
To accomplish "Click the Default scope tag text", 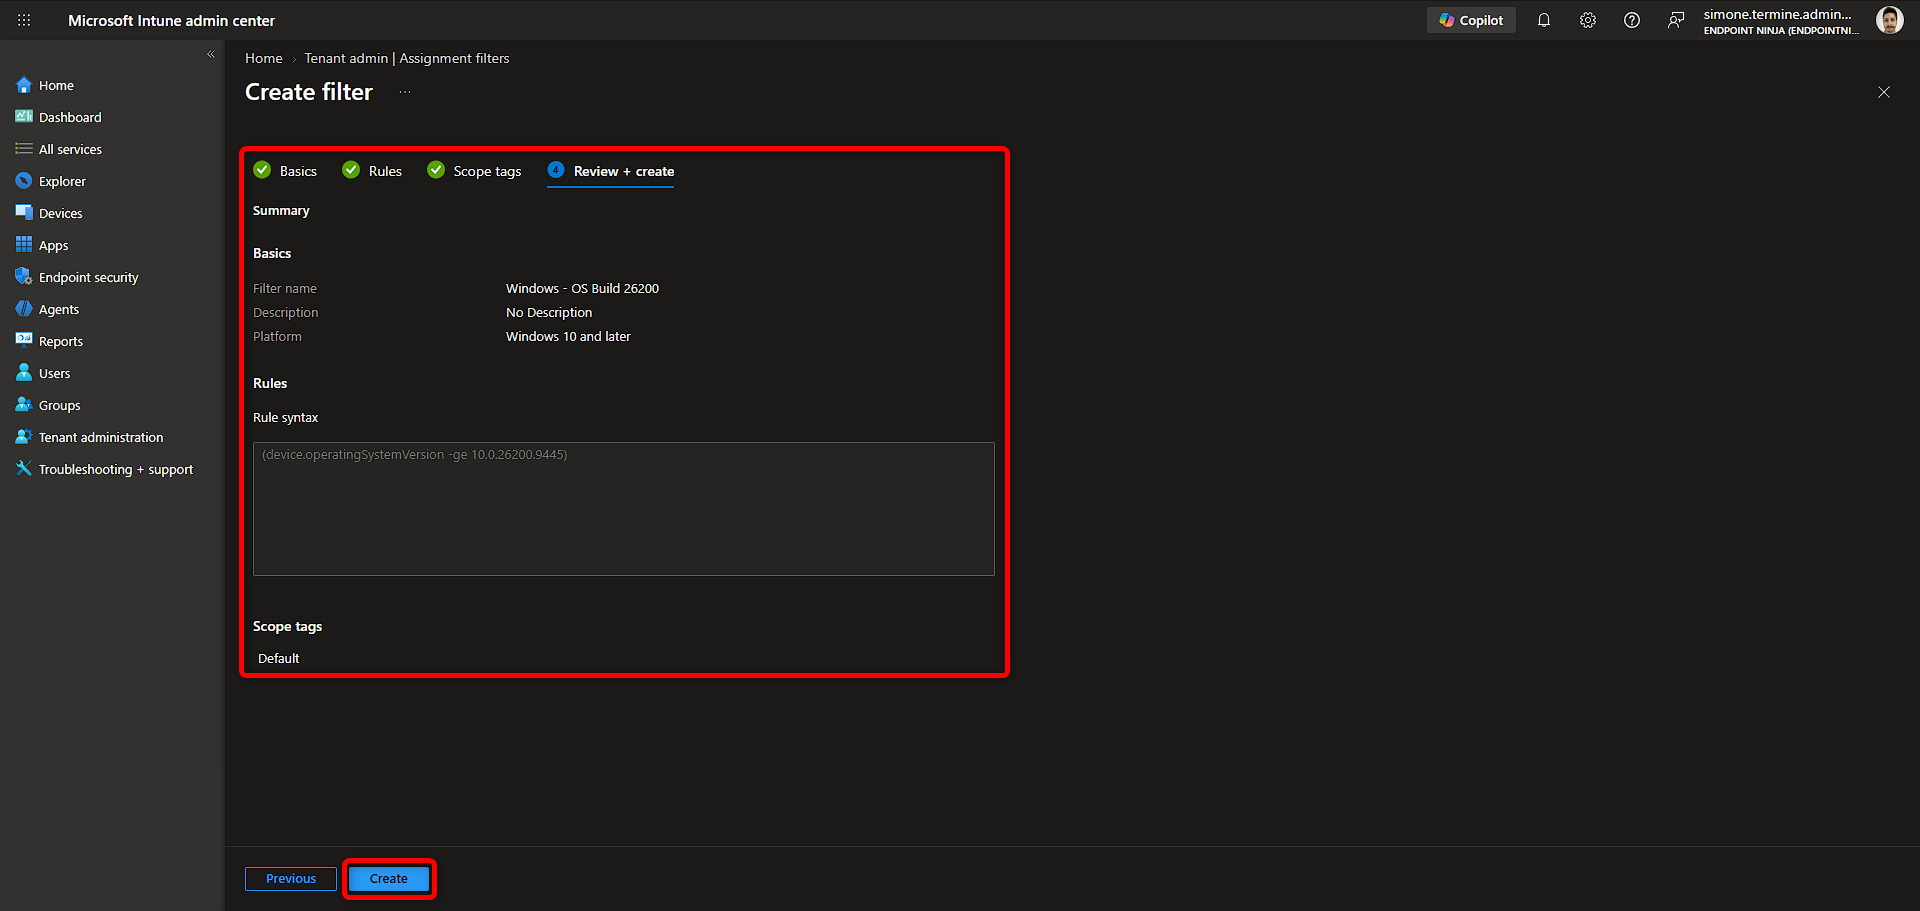I will click(x=279, y=658).
